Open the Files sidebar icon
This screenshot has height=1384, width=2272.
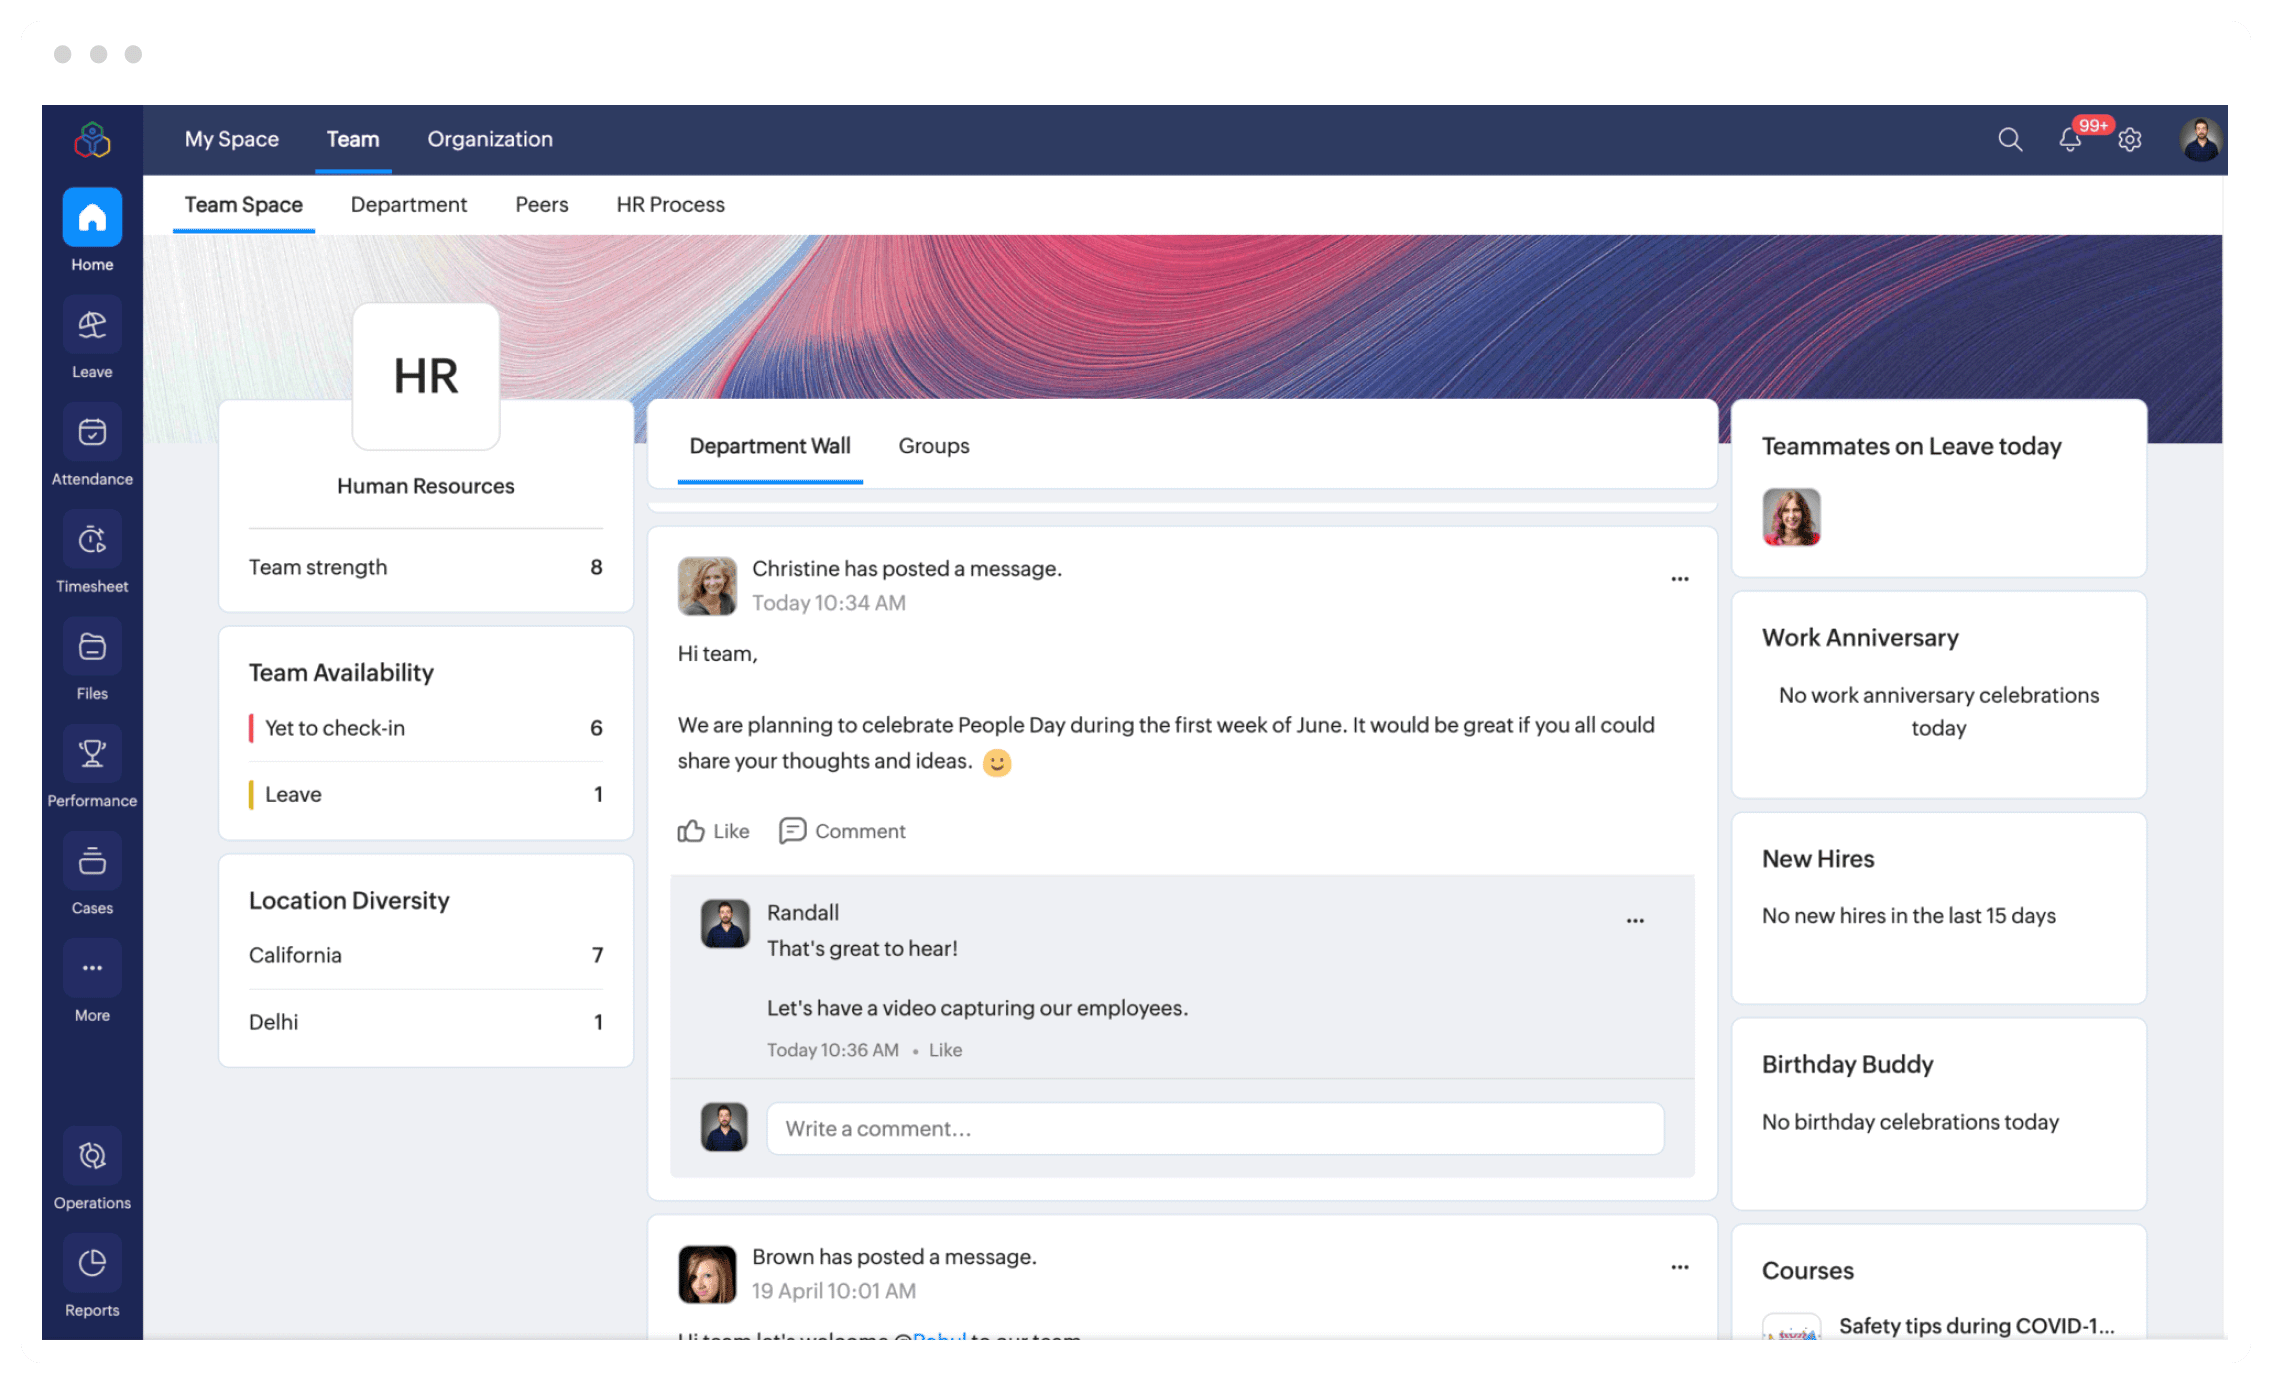pyautogui.click(x=92, y=647)
